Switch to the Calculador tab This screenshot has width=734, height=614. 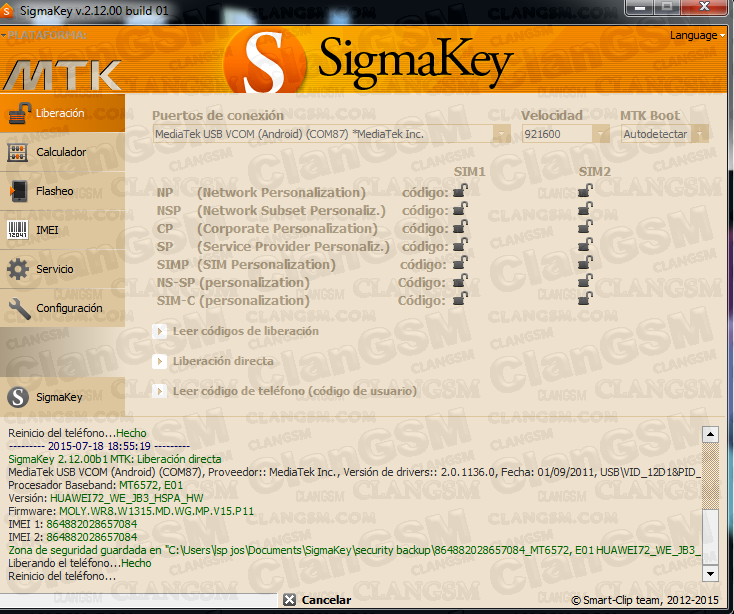tap(62, 152)
